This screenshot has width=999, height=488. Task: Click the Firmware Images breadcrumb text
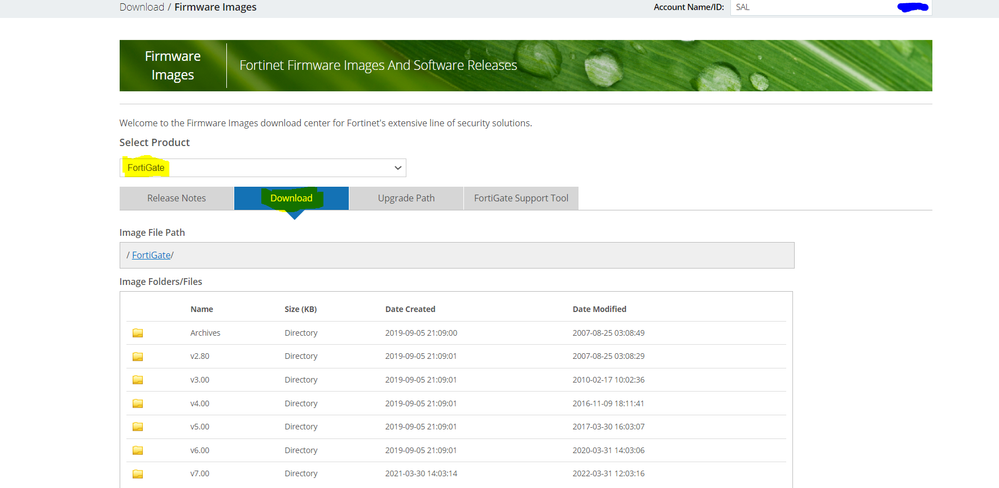(215, 8)
